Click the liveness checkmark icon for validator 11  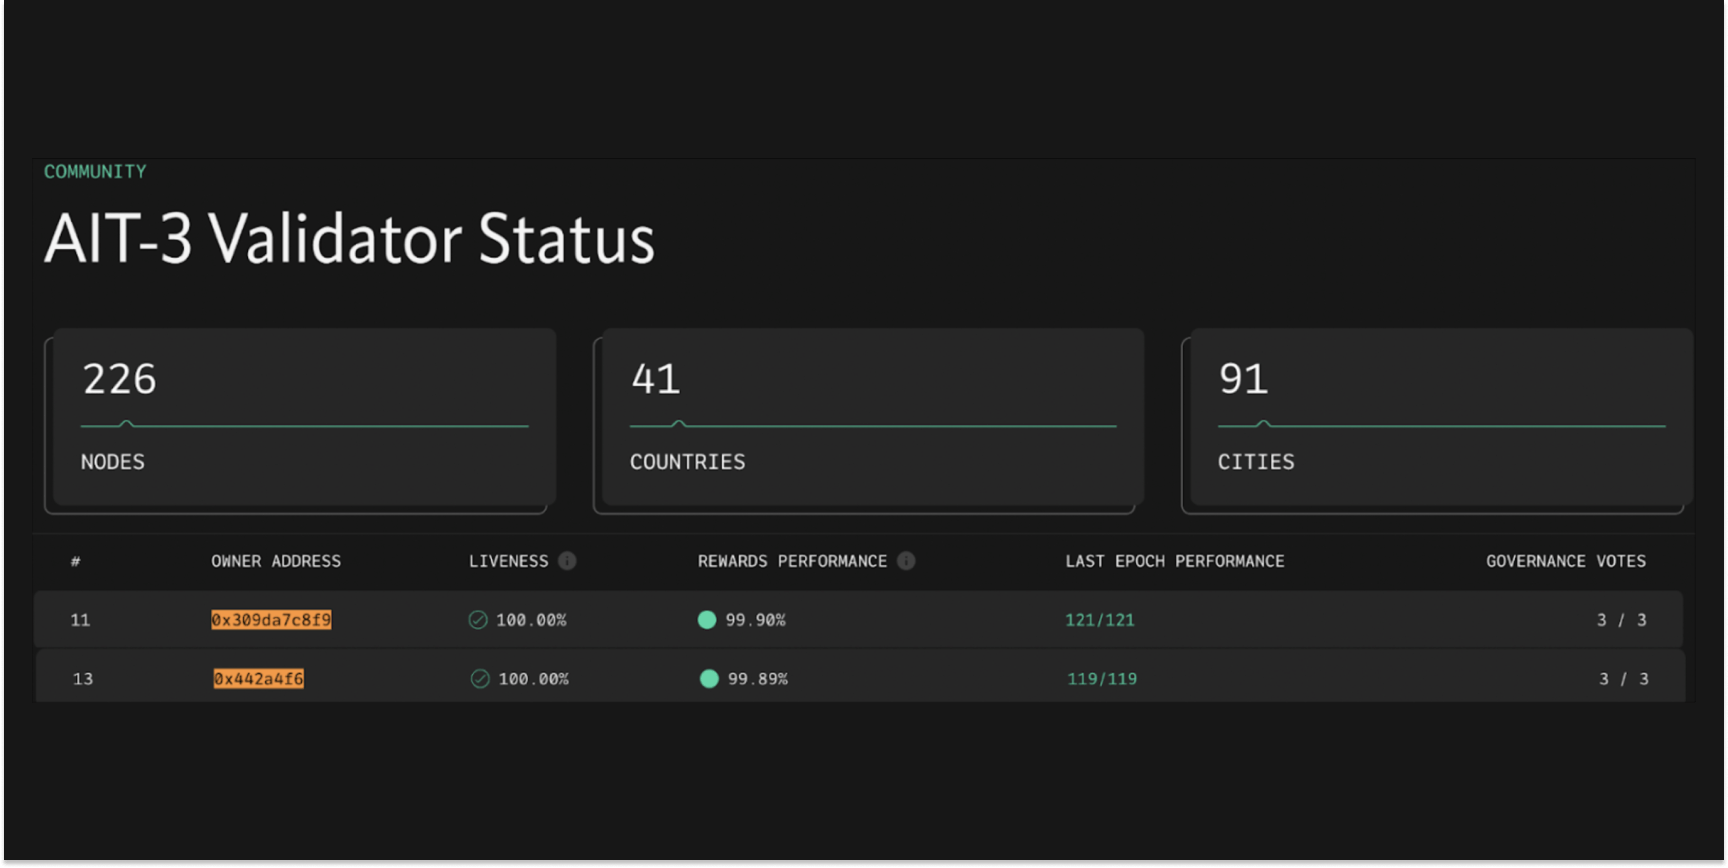pyautogui.click(x=478, y=620)
